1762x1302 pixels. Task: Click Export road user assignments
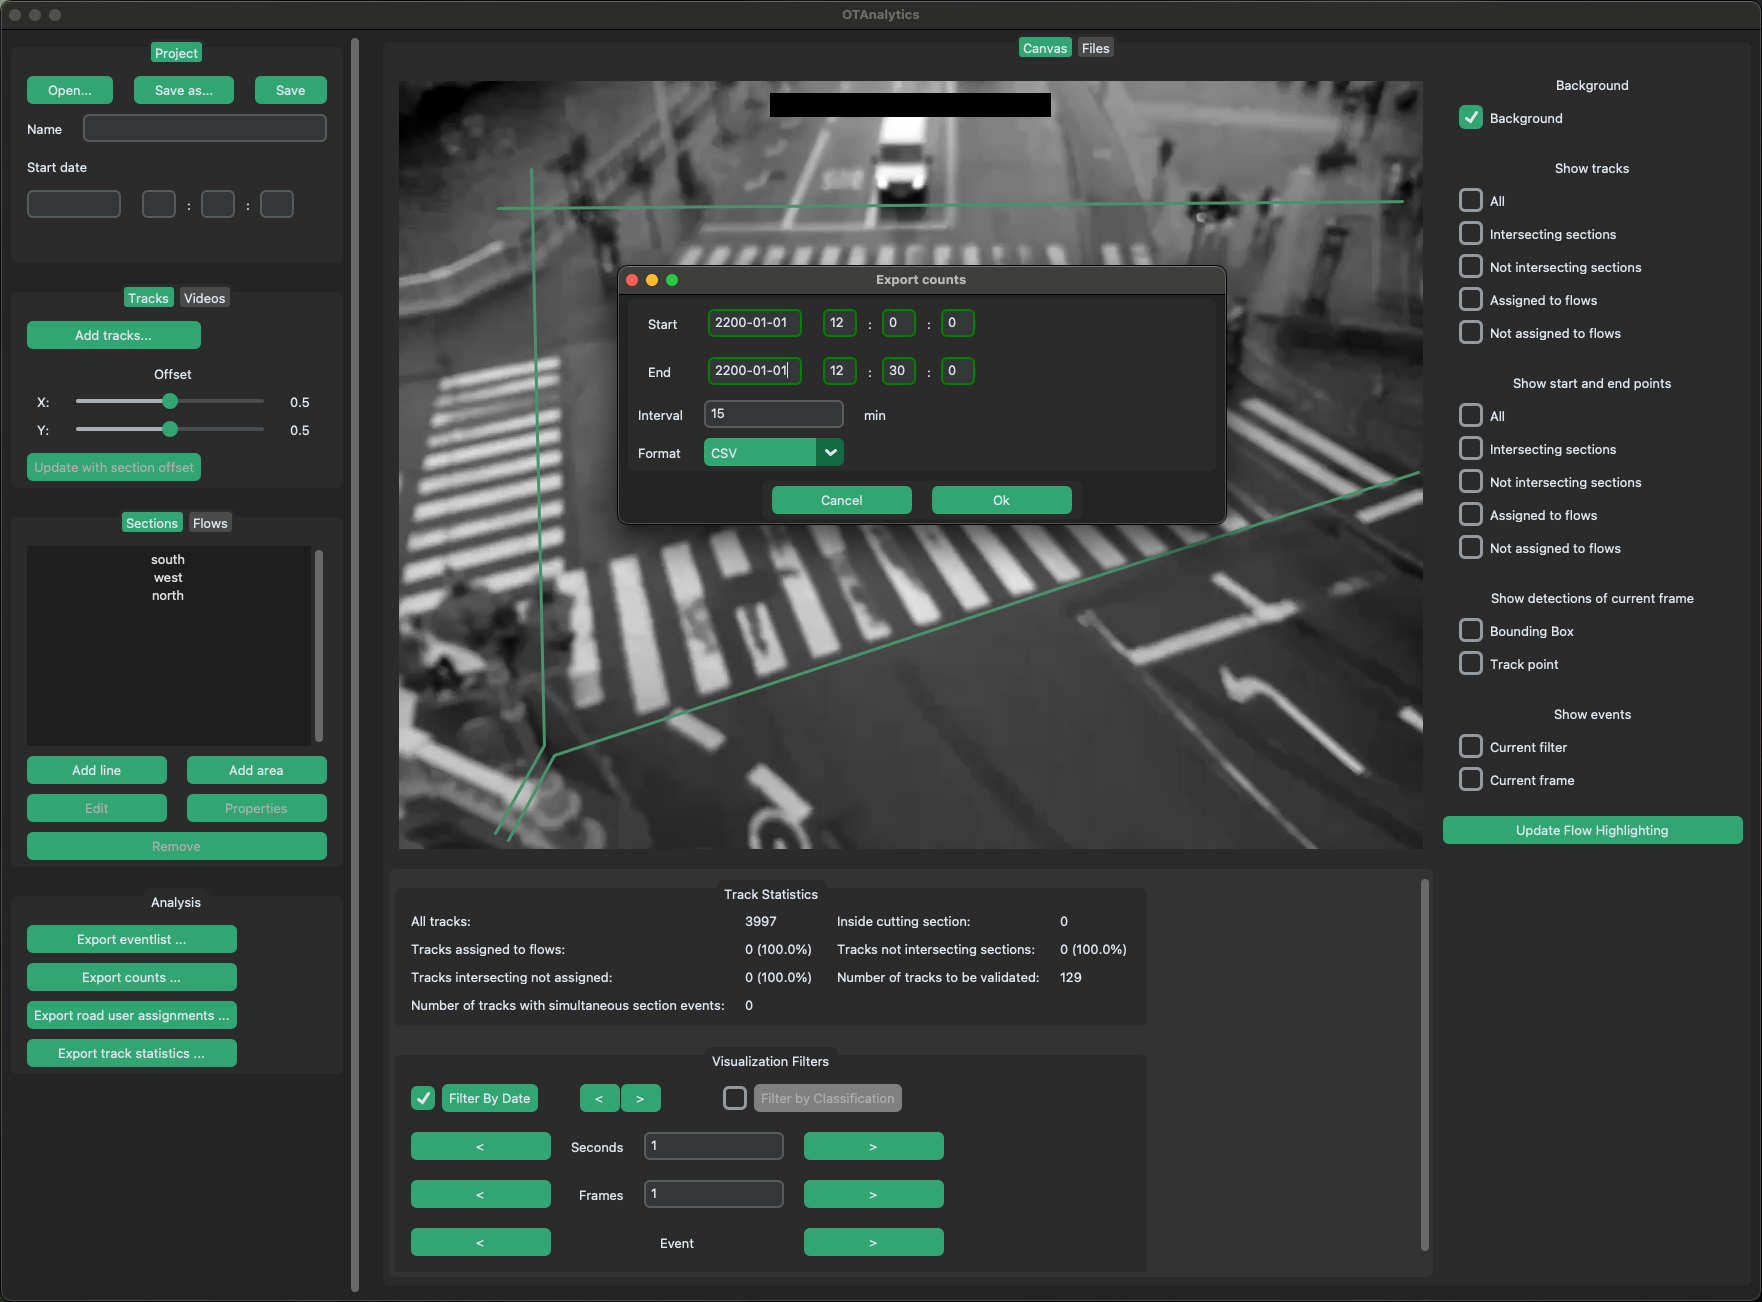point(131,1015)
